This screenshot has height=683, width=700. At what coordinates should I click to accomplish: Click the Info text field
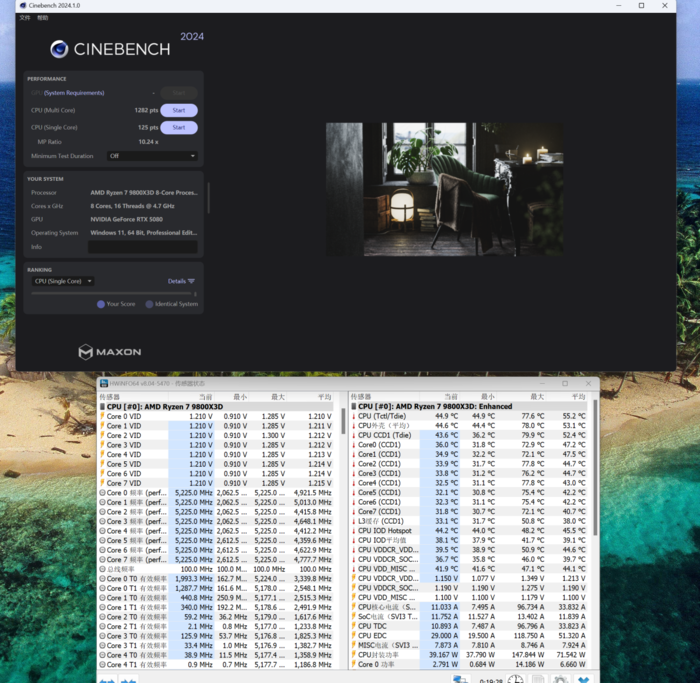pyautogui.click(x=143, y=247)
